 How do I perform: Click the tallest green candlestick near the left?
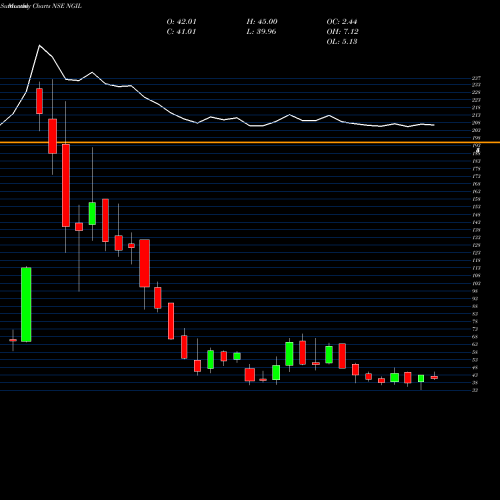[x=26, y=304]
